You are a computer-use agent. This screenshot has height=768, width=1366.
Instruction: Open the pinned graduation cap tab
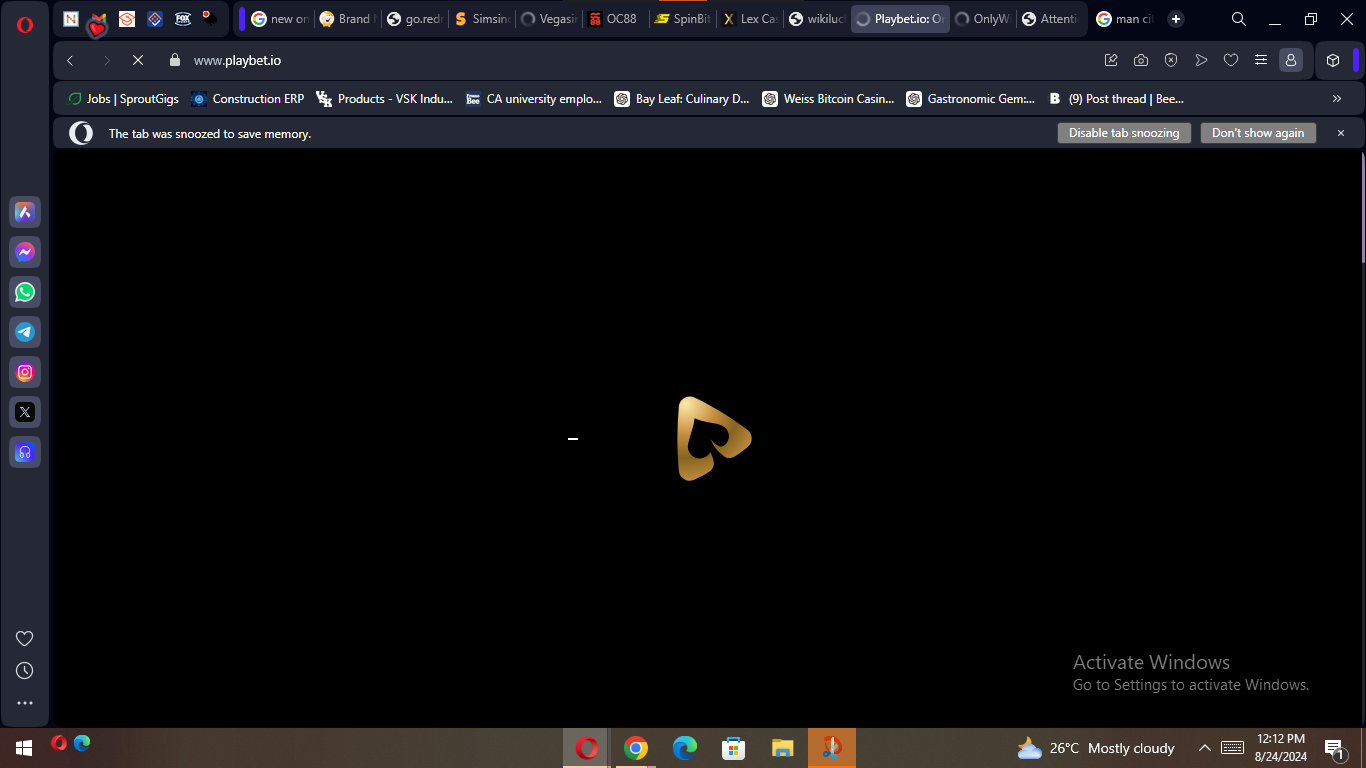click(127, 19)
